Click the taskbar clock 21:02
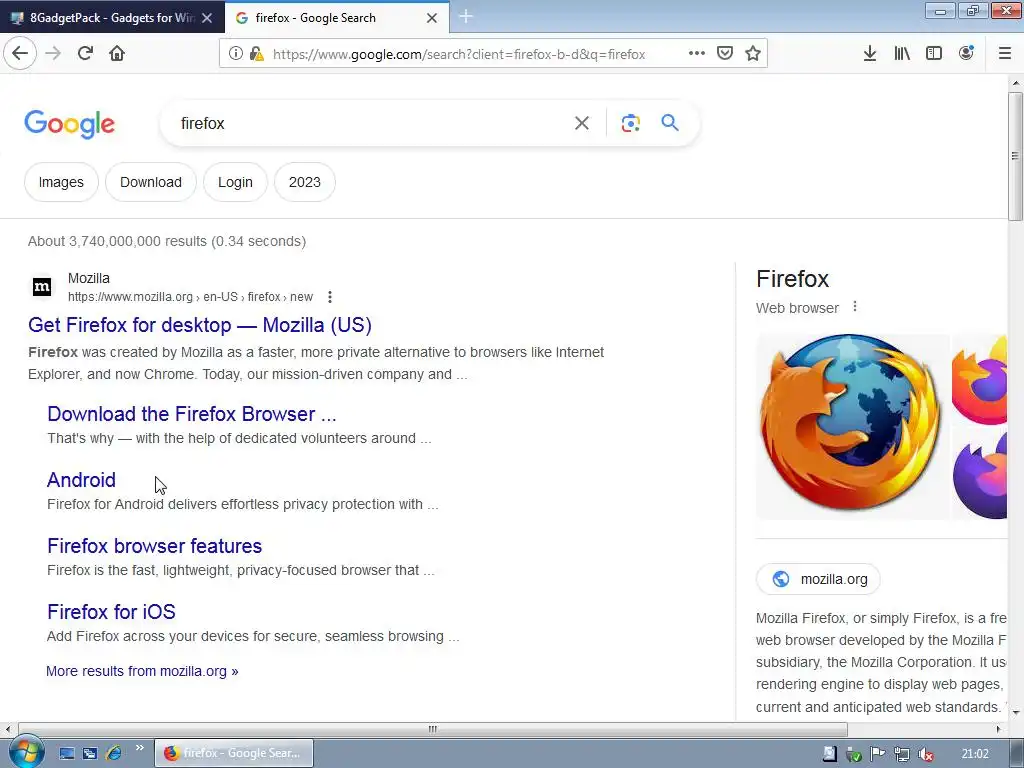 click(975, 754)
